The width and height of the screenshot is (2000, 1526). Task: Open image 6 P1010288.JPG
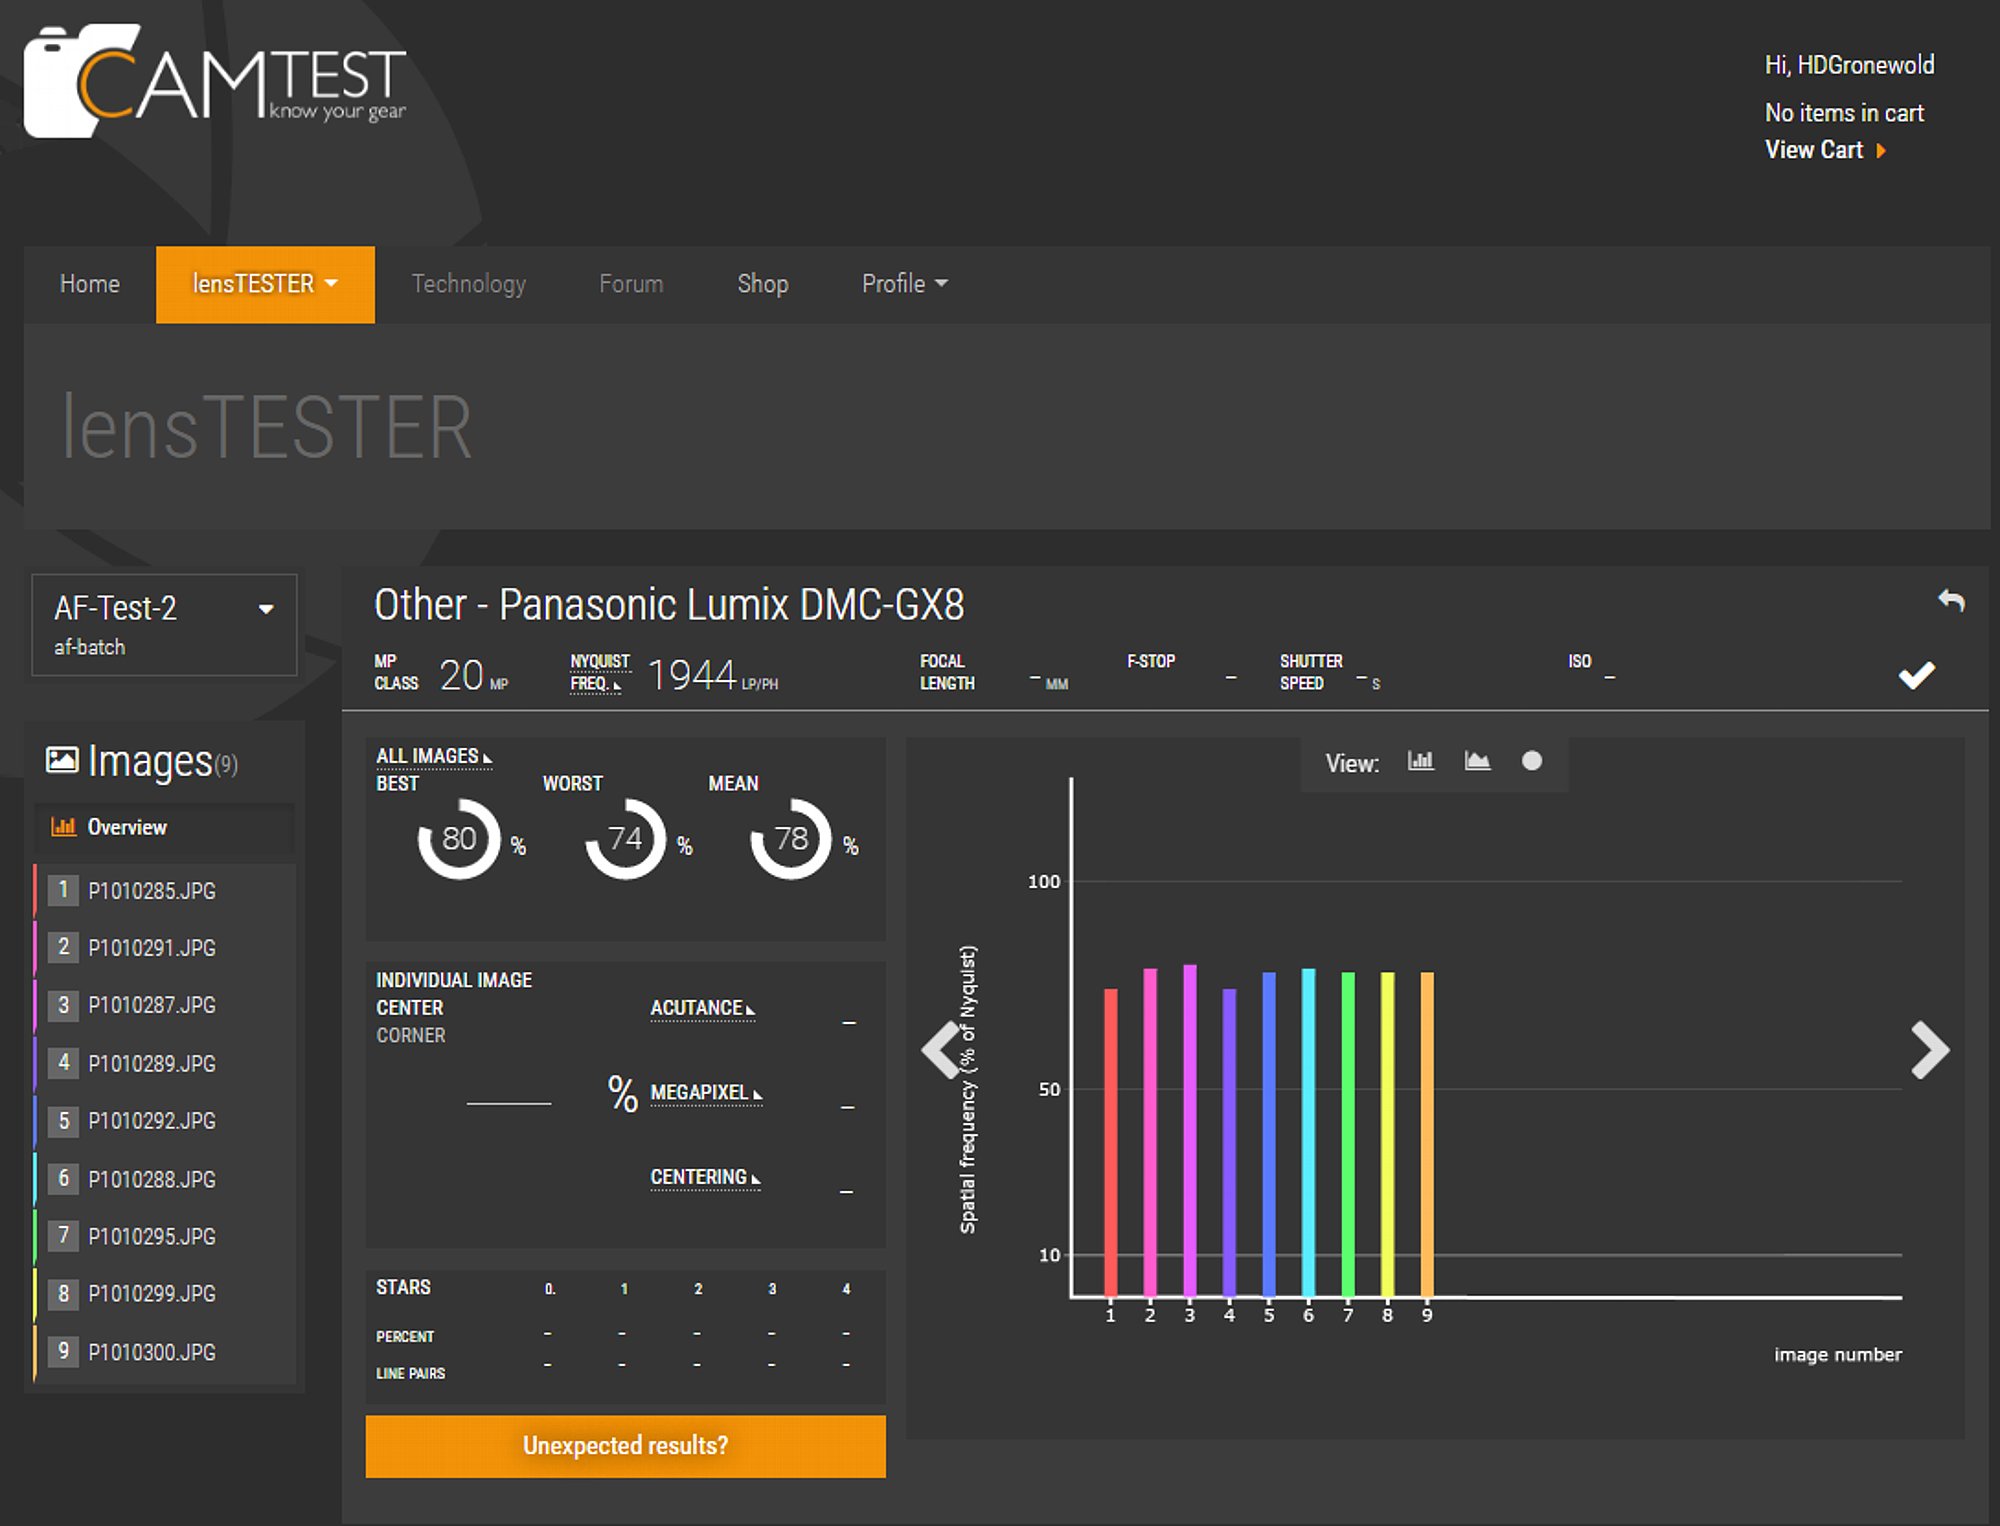coord(164,1179)
